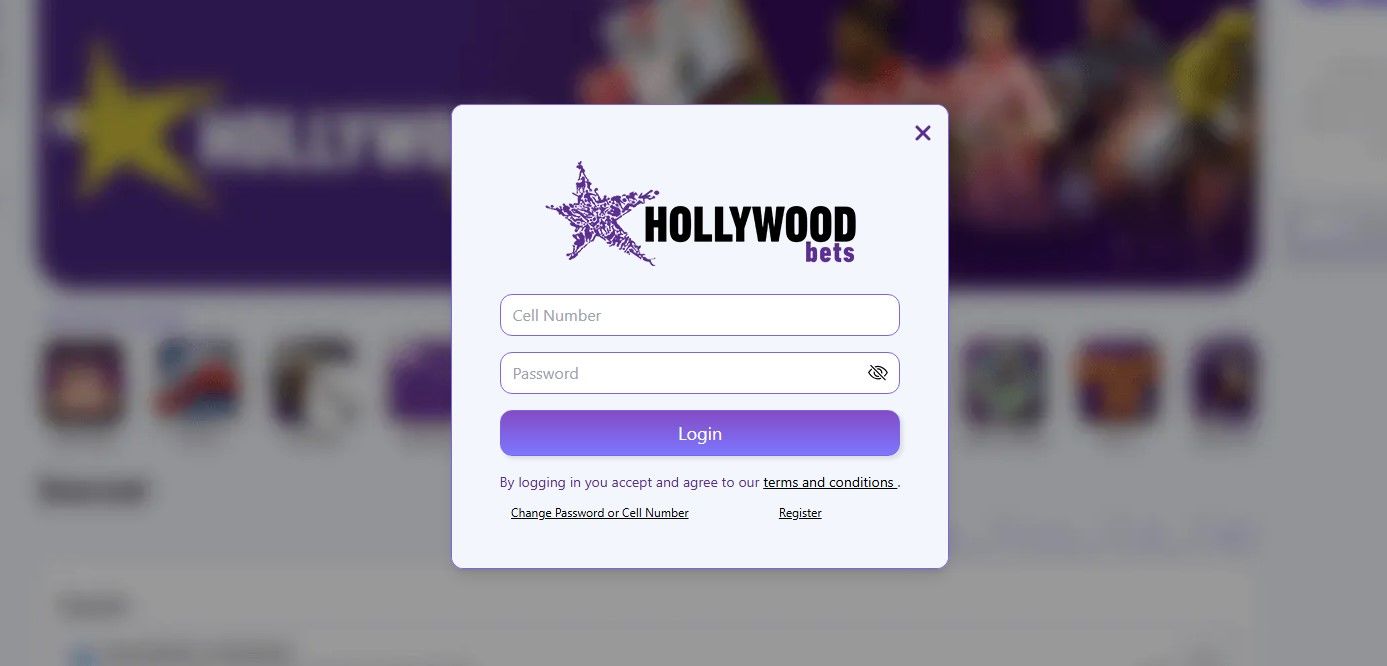Toggle password visibility eye icon
This screenshot has width=1387, height=666.
click(x=877, y=373)
